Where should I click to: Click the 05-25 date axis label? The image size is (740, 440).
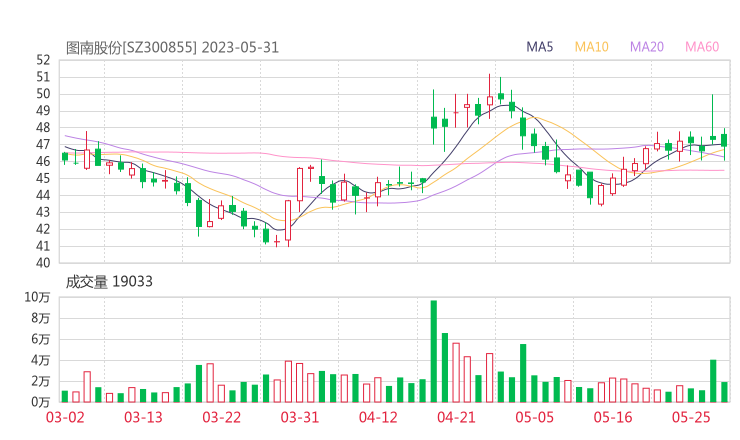pyautogui.click(x=691, y=417)
